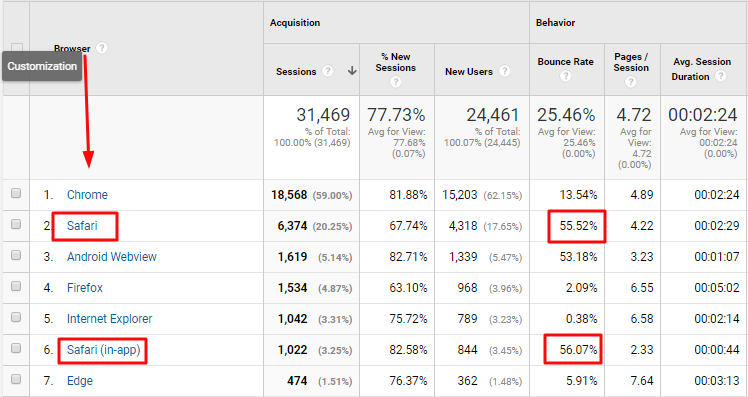Screen dimensions: 748x397
Task: Open the Android Webview link
Action: point(112,257)
